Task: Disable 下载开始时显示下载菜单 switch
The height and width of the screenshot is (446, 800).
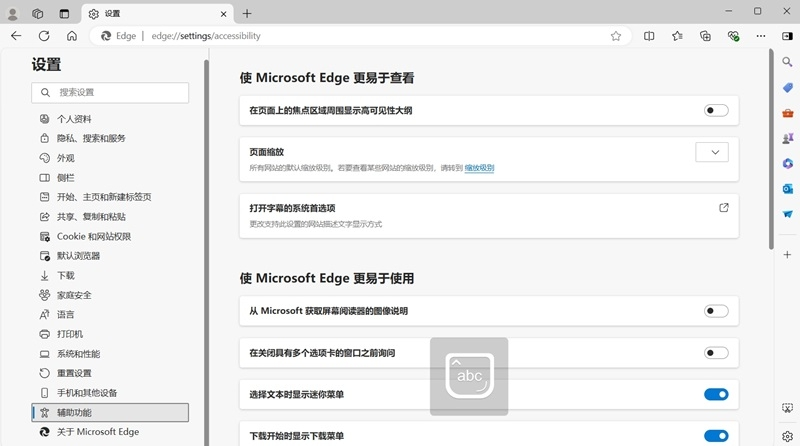Action: [x=716, y=436]
